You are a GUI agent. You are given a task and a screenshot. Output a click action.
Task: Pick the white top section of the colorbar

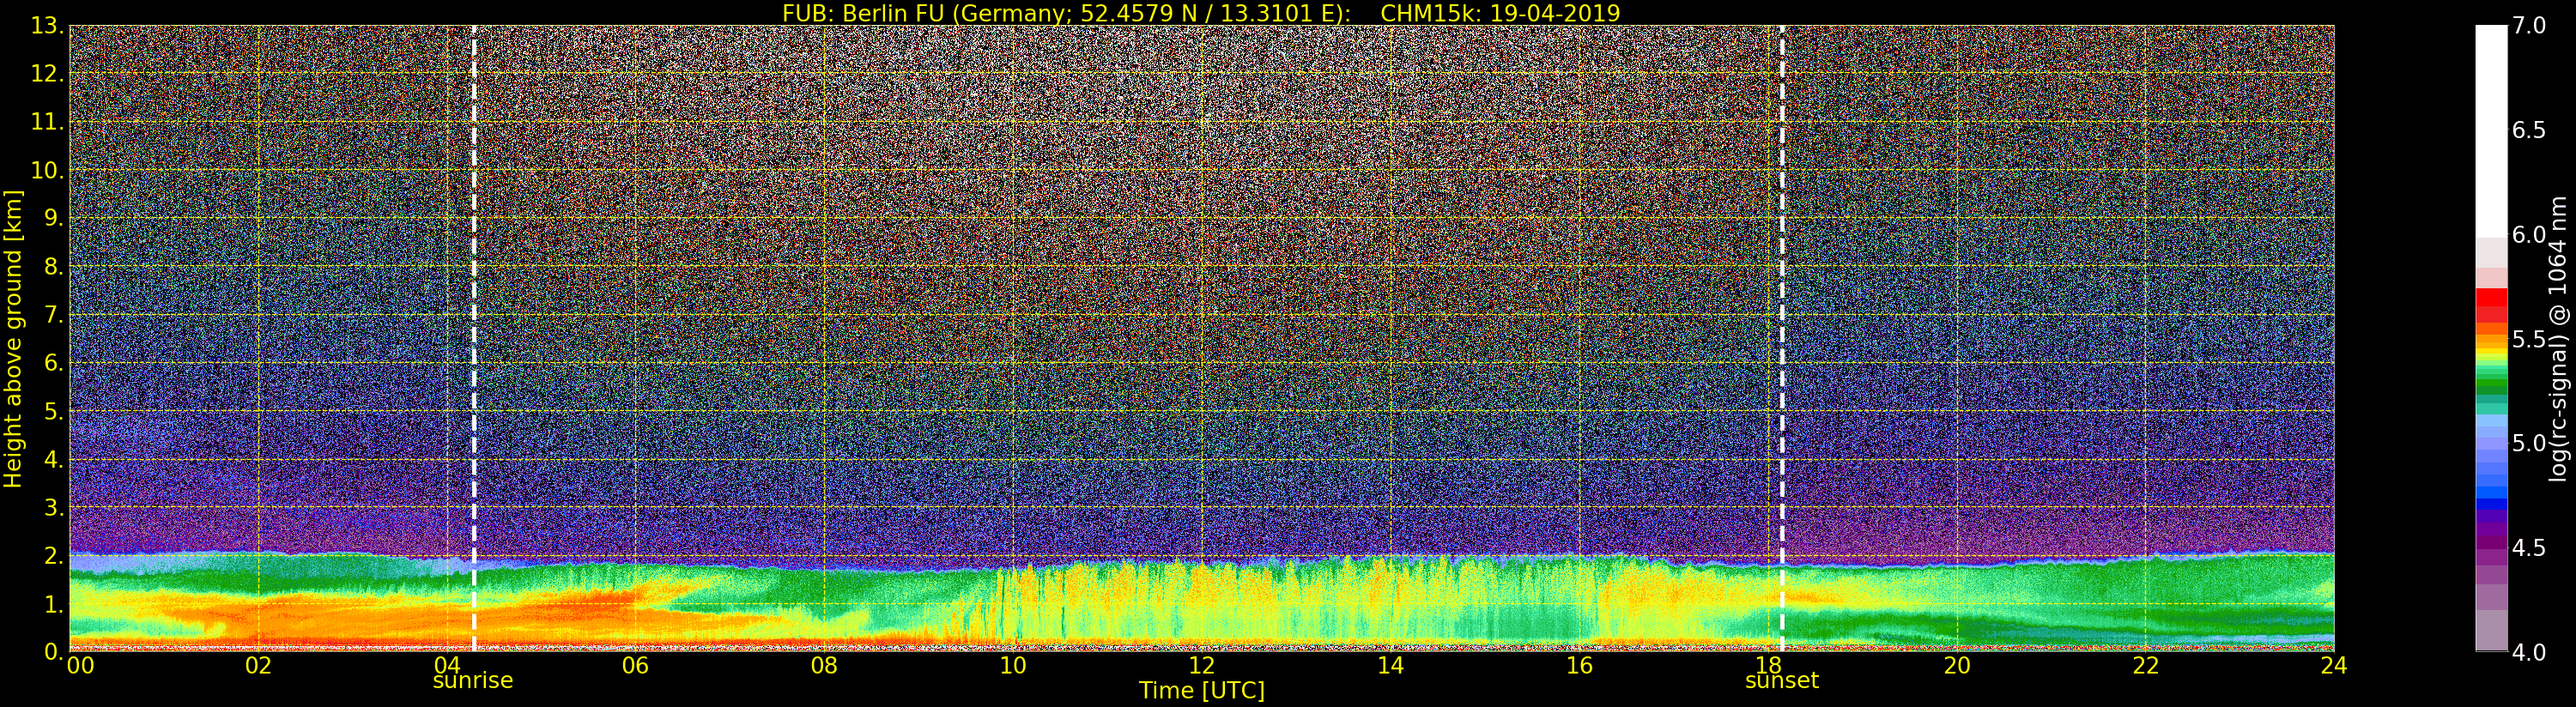coord(2491,130)
